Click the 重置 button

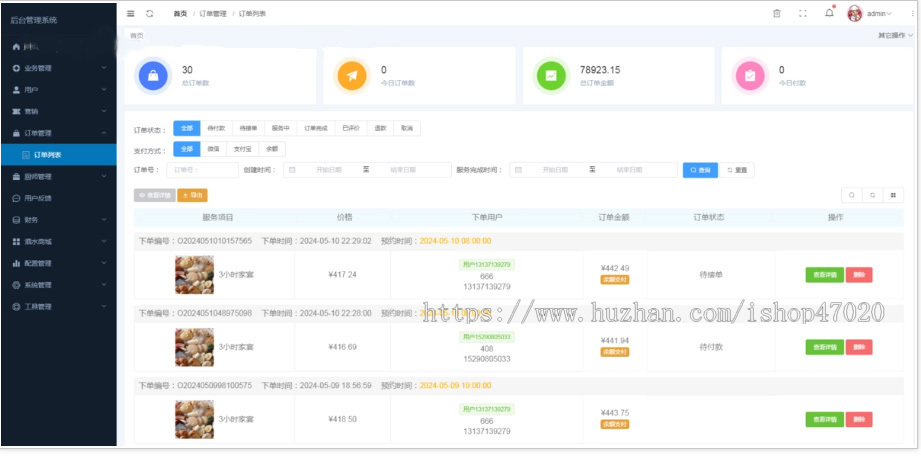point(737,170)
